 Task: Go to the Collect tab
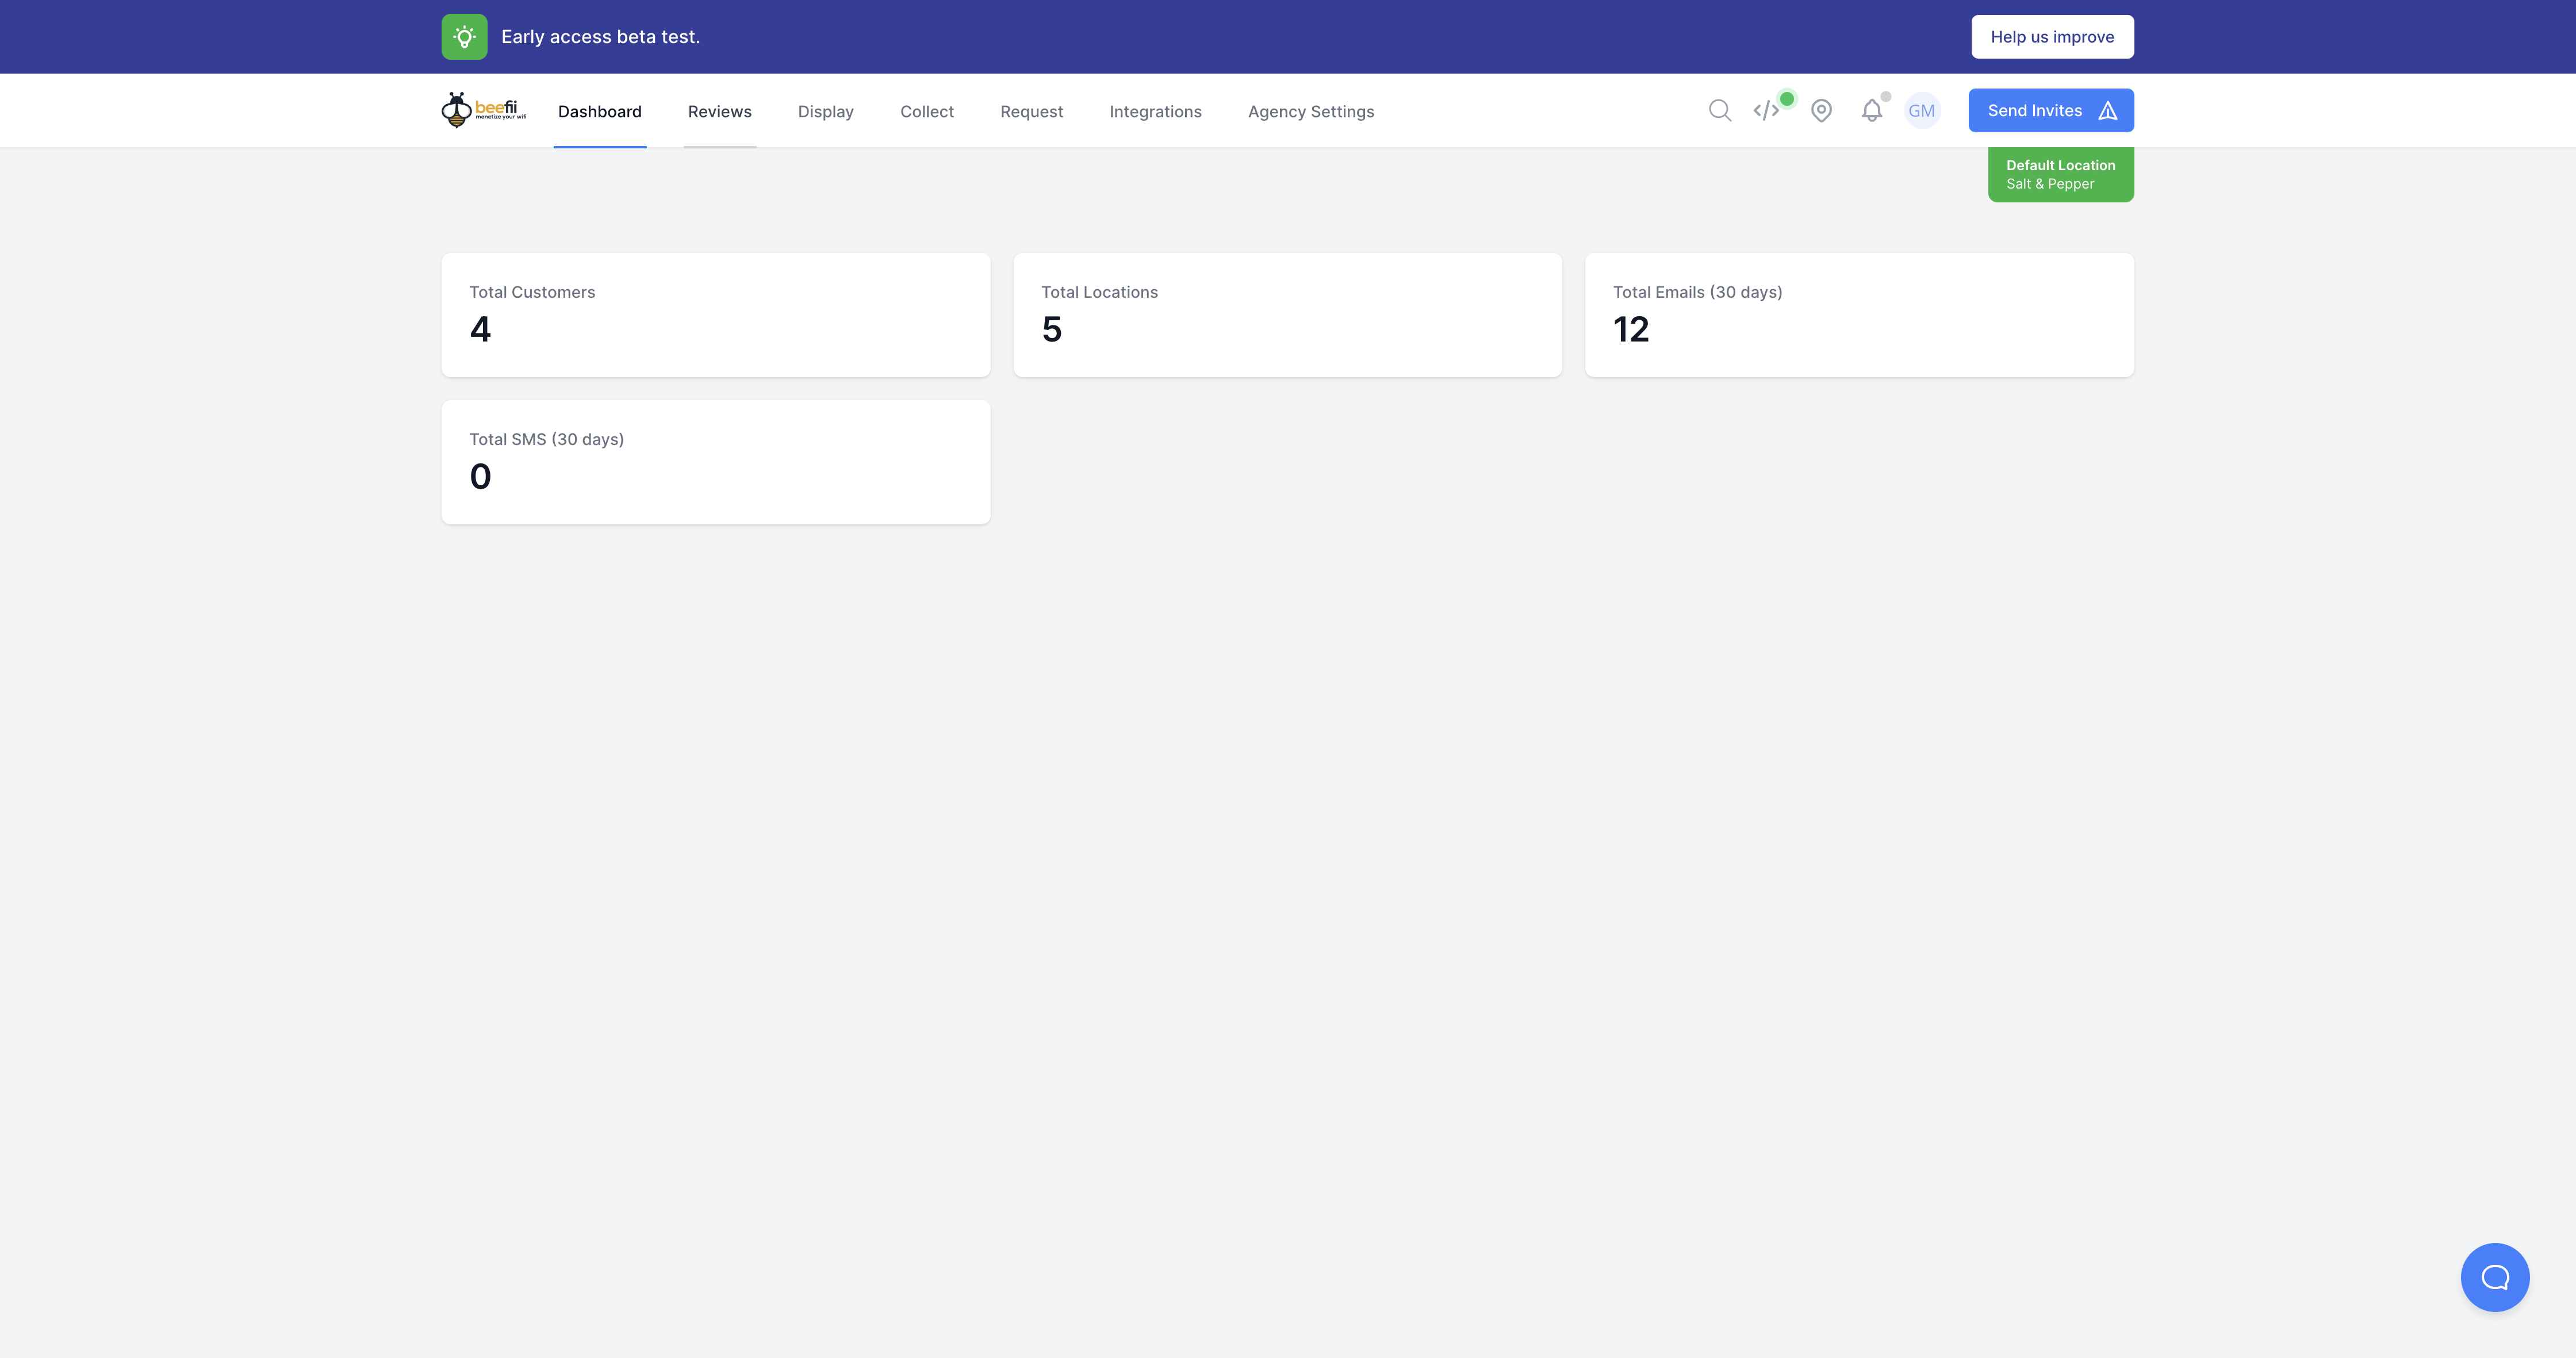pyautogui.click(x=926, y=112)
